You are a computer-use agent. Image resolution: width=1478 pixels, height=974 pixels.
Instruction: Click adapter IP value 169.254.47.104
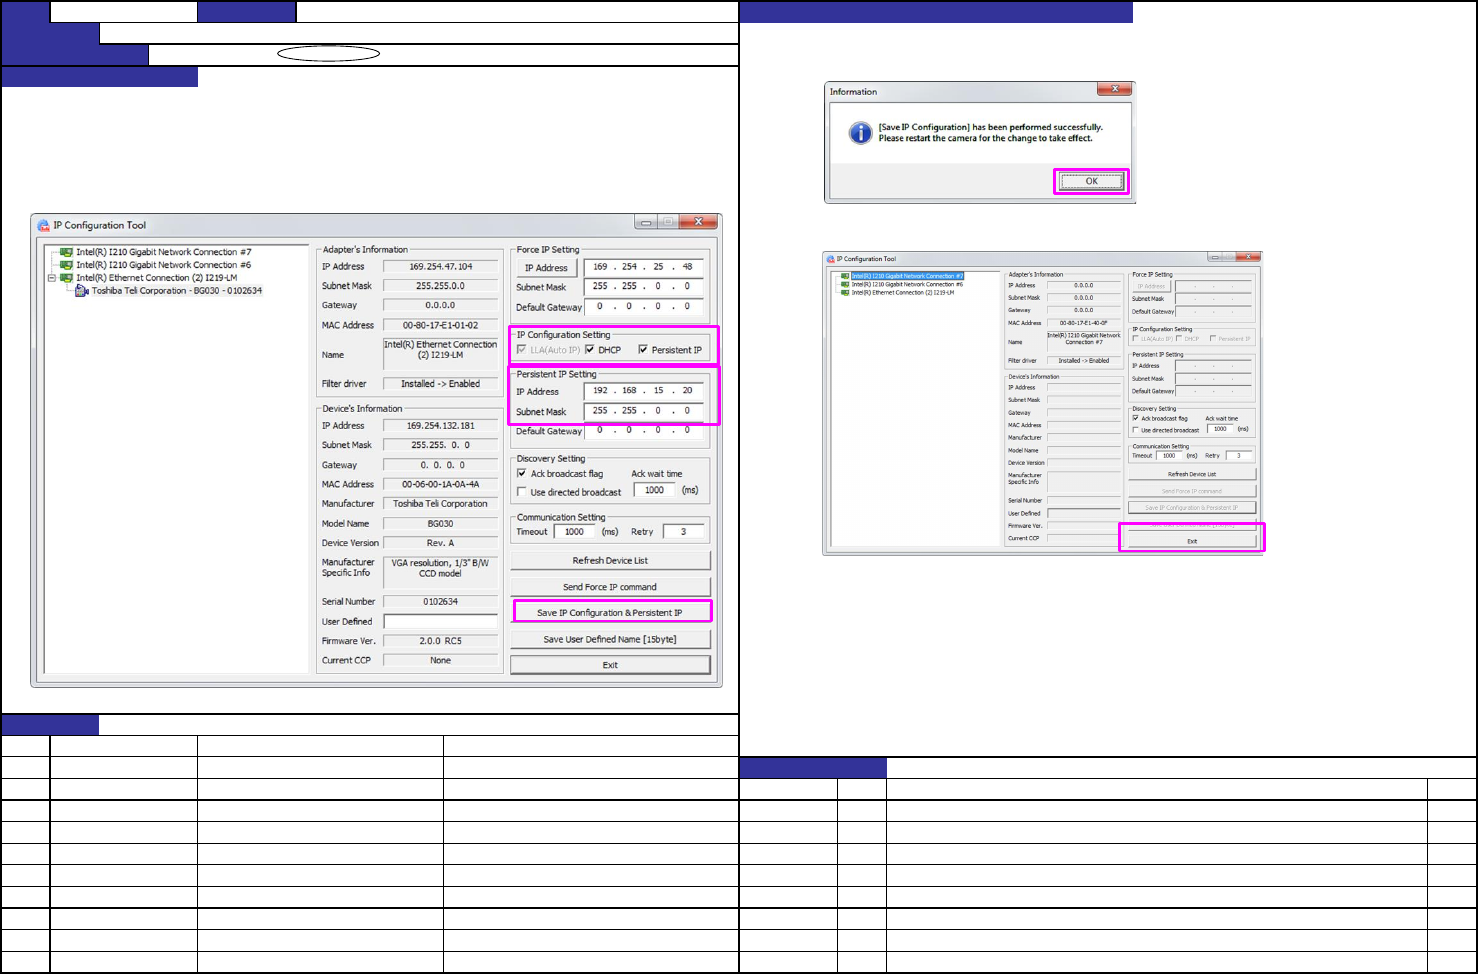point(440,267)
